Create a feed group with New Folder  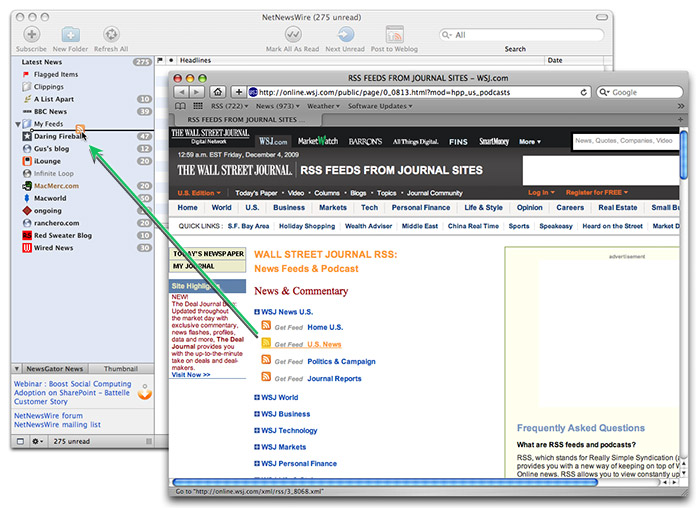pos(70,35)
